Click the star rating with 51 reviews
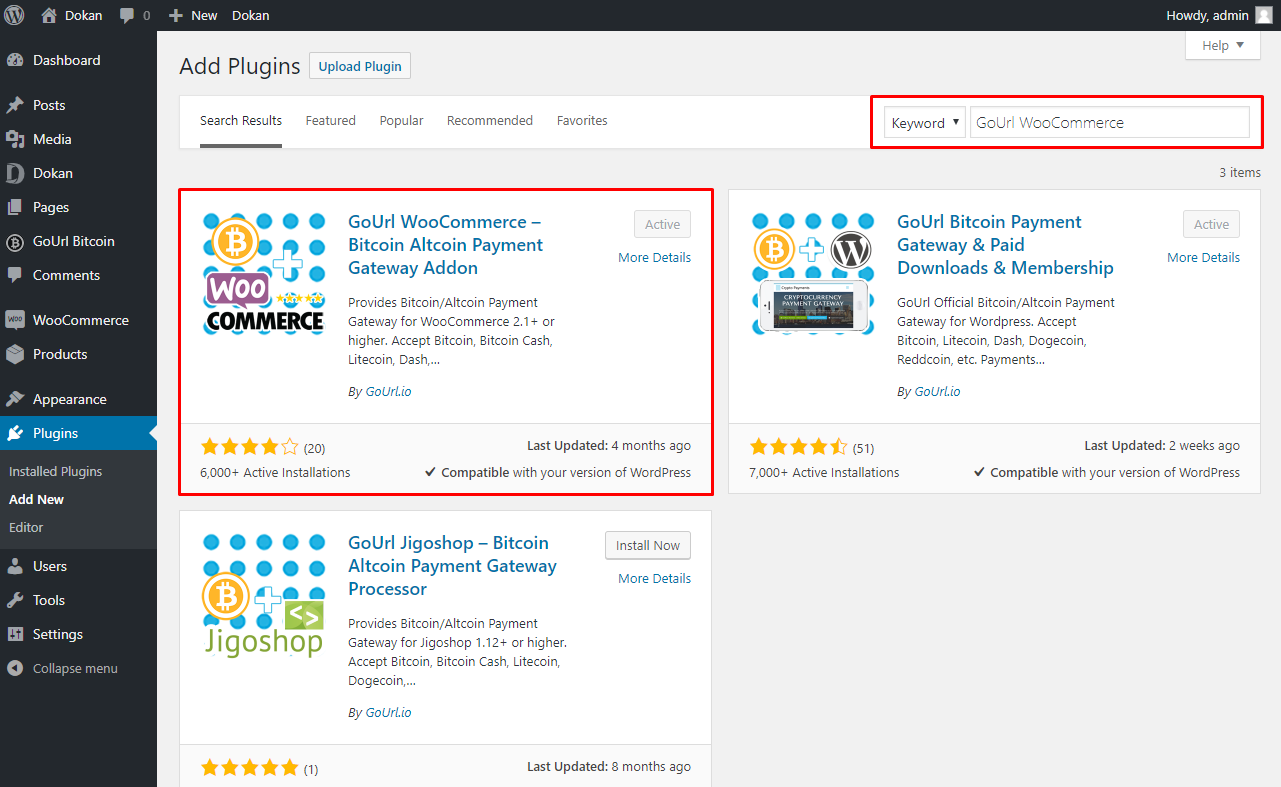 click(799, 447)
